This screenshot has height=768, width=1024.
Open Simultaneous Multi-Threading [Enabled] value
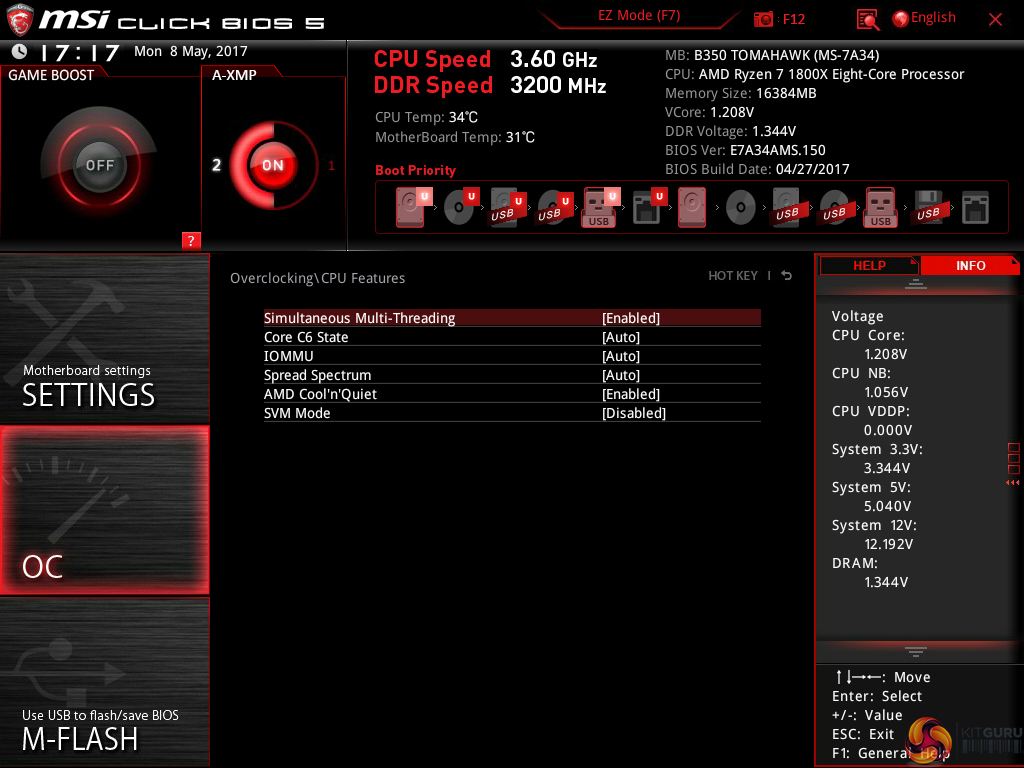[631, 318]
